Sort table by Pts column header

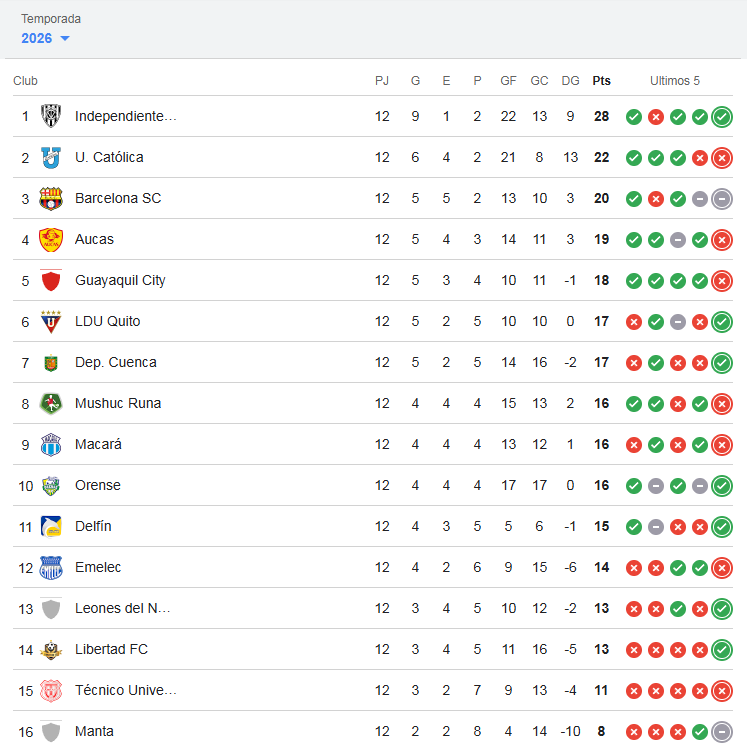[601, 81]
